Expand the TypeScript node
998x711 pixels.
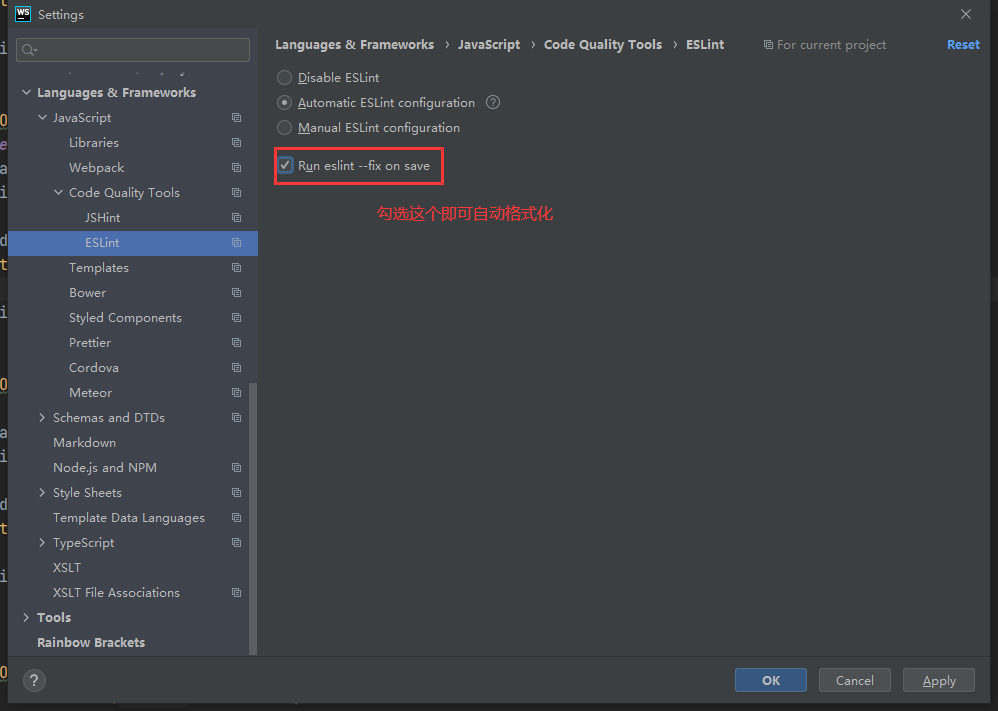[x=42, y=542]
